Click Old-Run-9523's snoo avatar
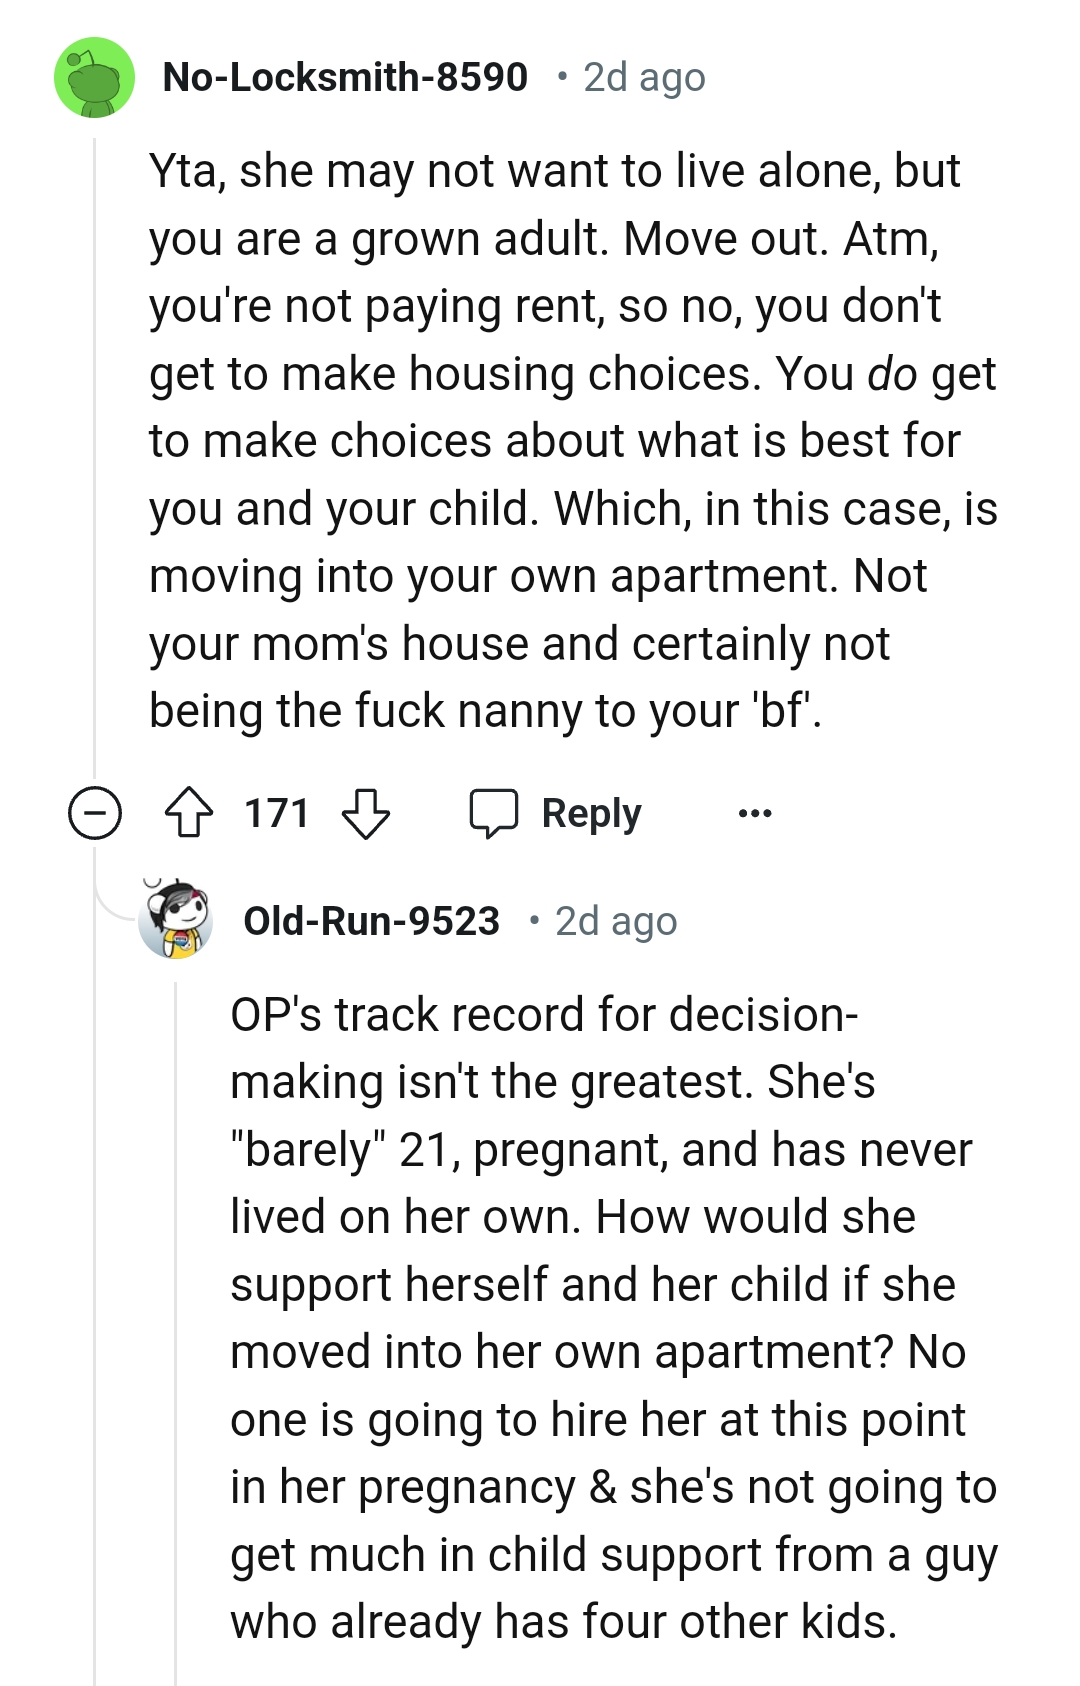1080x1686 pixels. pyautogui.click(x=178, y=921)
